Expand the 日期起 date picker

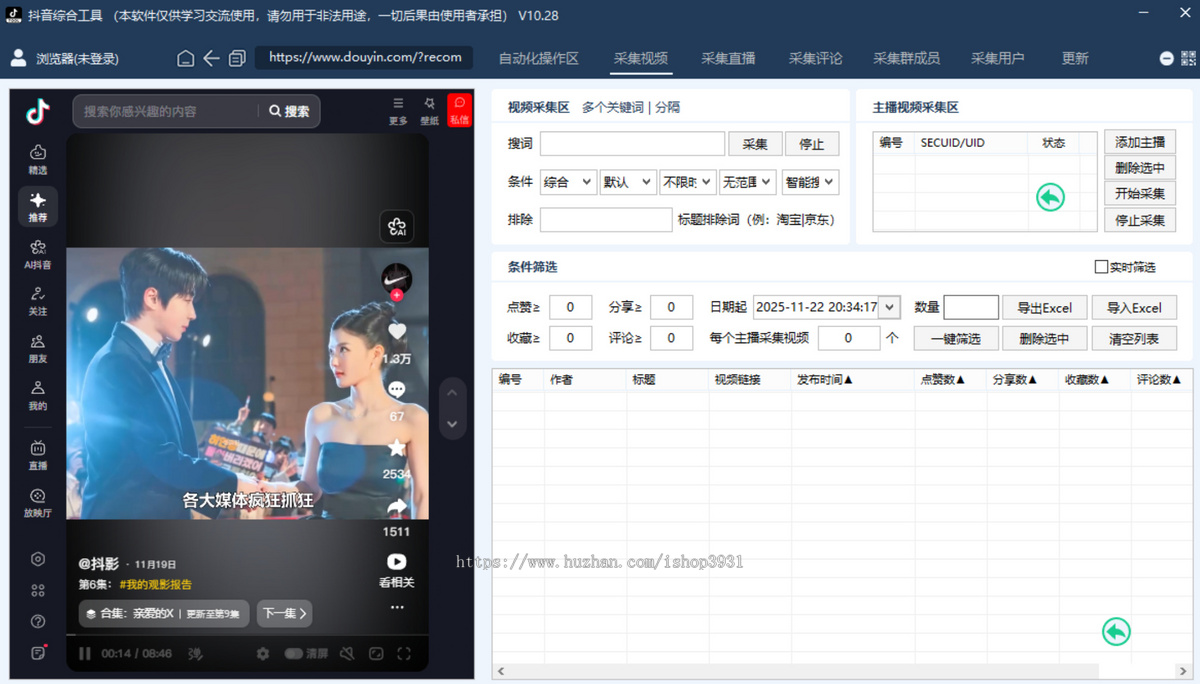pos(889,307)
